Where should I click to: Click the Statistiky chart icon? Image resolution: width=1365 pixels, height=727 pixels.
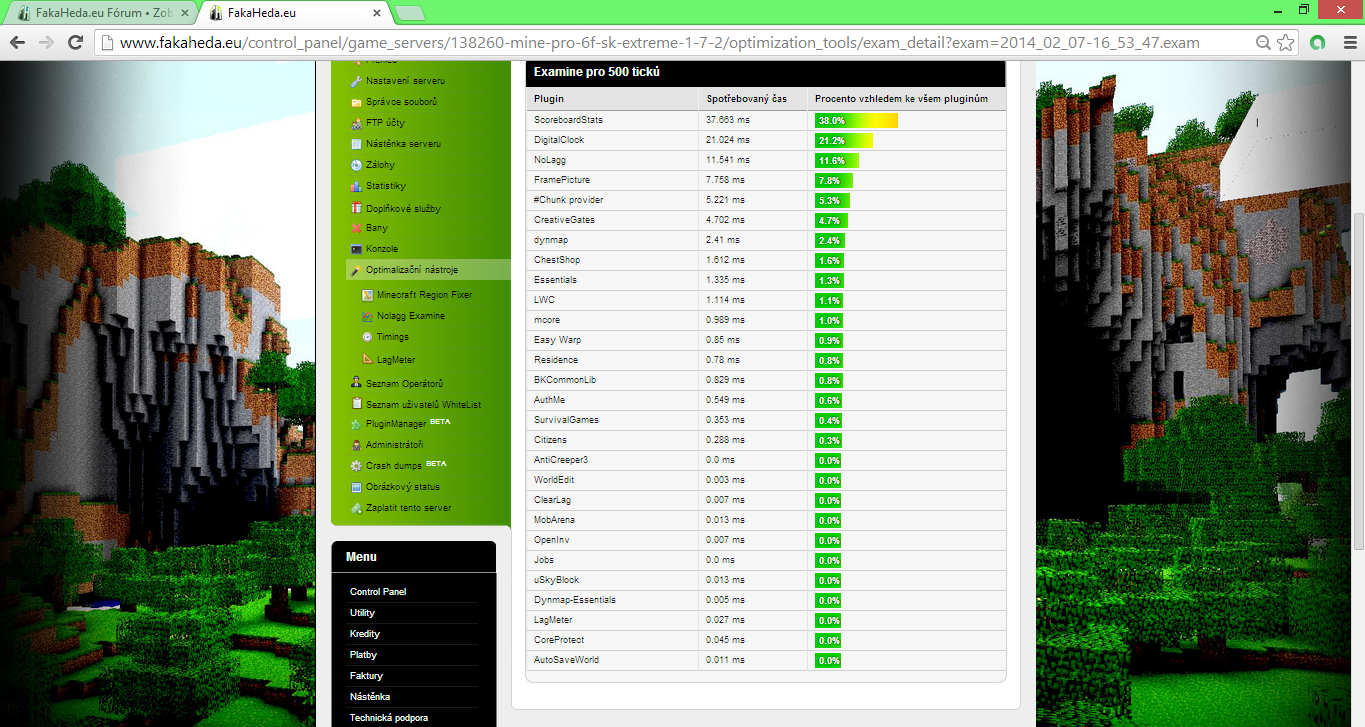(x=356, y=186)
